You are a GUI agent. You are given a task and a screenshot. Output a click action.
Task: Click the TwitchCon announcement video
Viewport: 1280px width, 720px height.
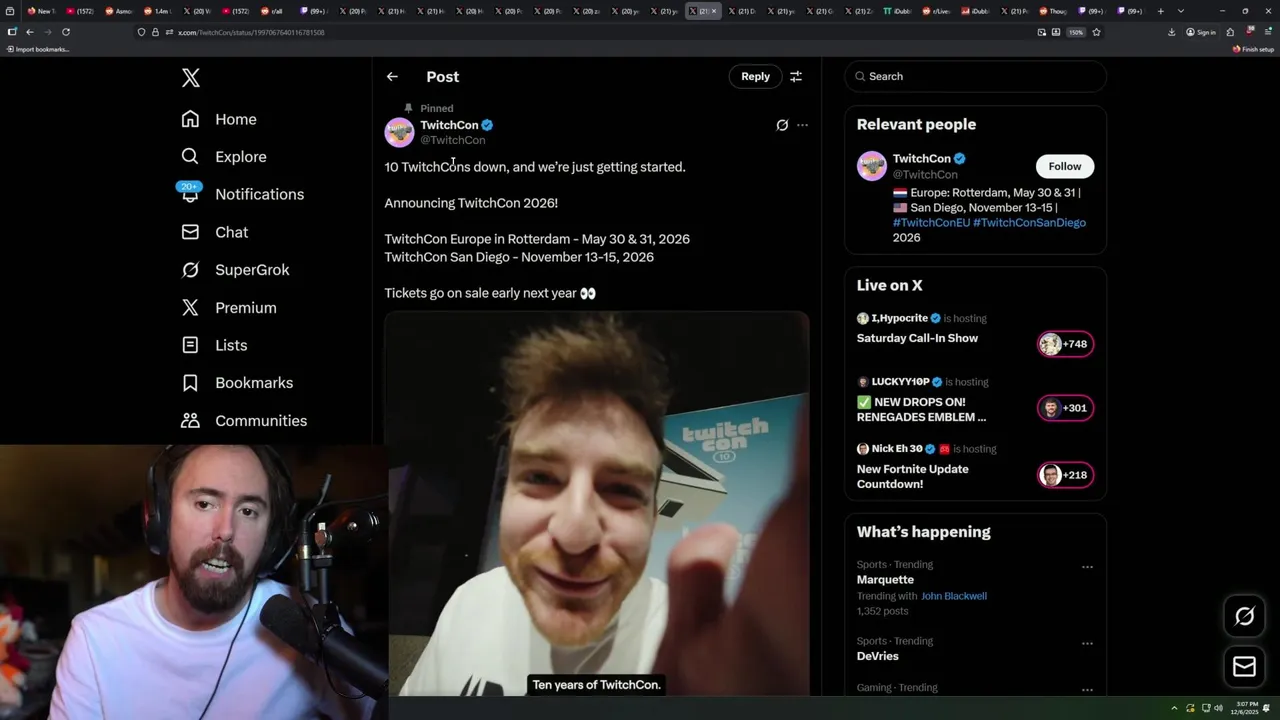coord(597,503)
